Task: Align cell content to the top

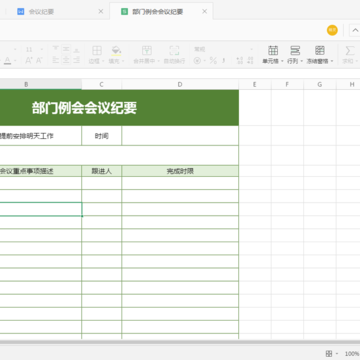Action: pyautogui.click(x=56, y=49)
